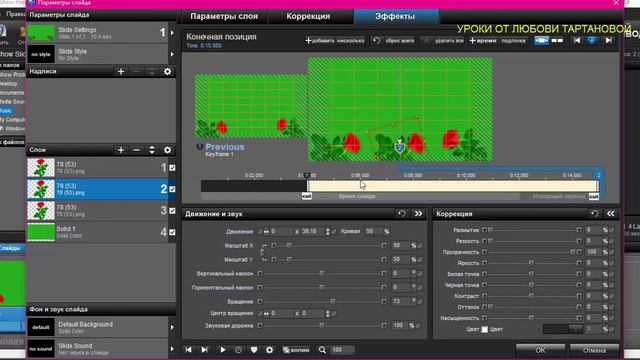This screenshot has width=640, height=360.
Task: Expand Slide Settings arrow
Action: pyautogui.click(x=172, y=33)
